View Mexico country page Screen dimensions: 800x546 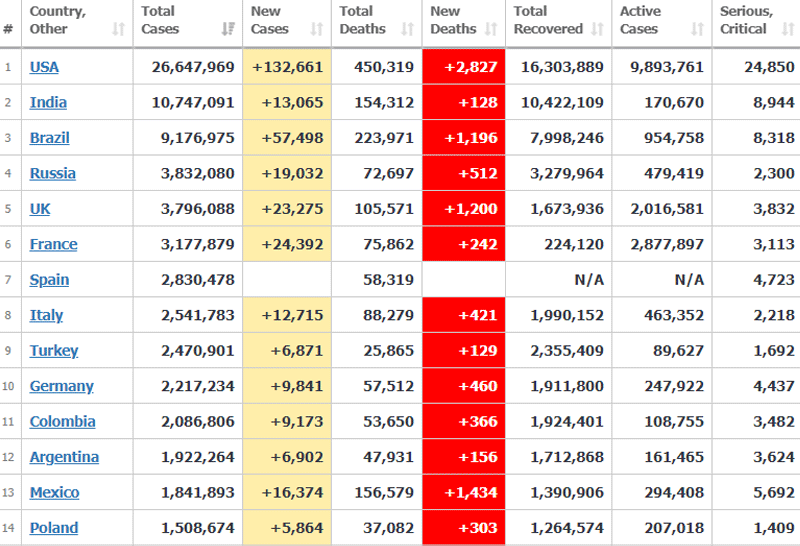pyautogui.click(x=54, y=492)
